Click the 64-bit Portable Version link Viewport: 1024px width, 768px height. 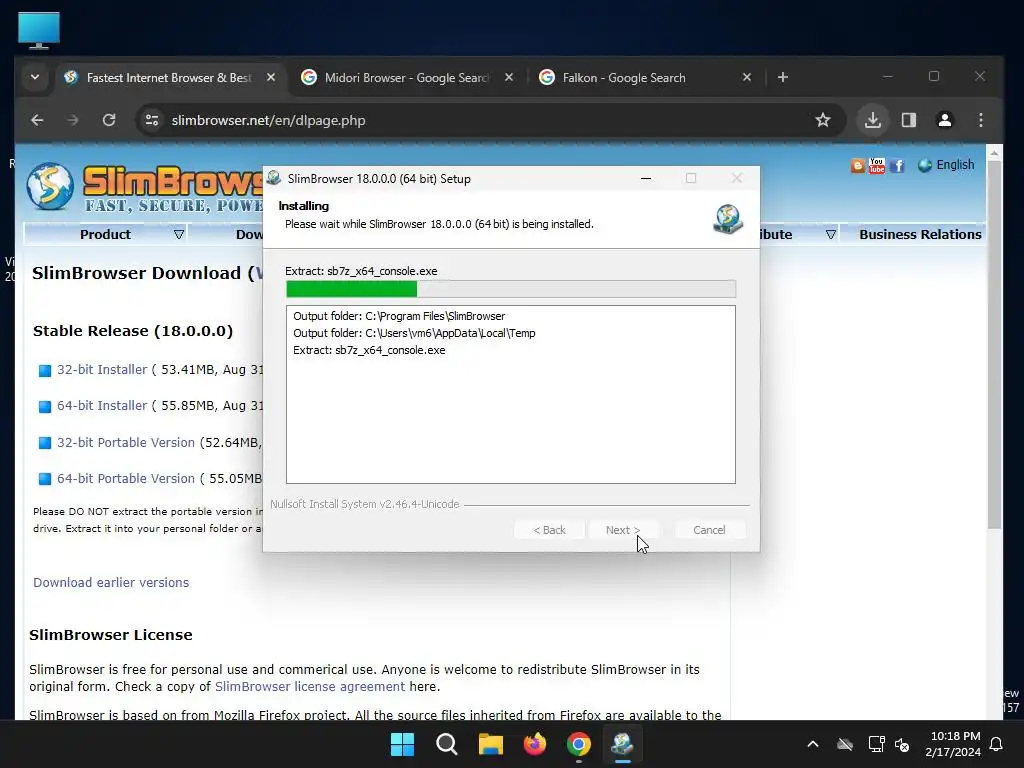click(125, 479)
